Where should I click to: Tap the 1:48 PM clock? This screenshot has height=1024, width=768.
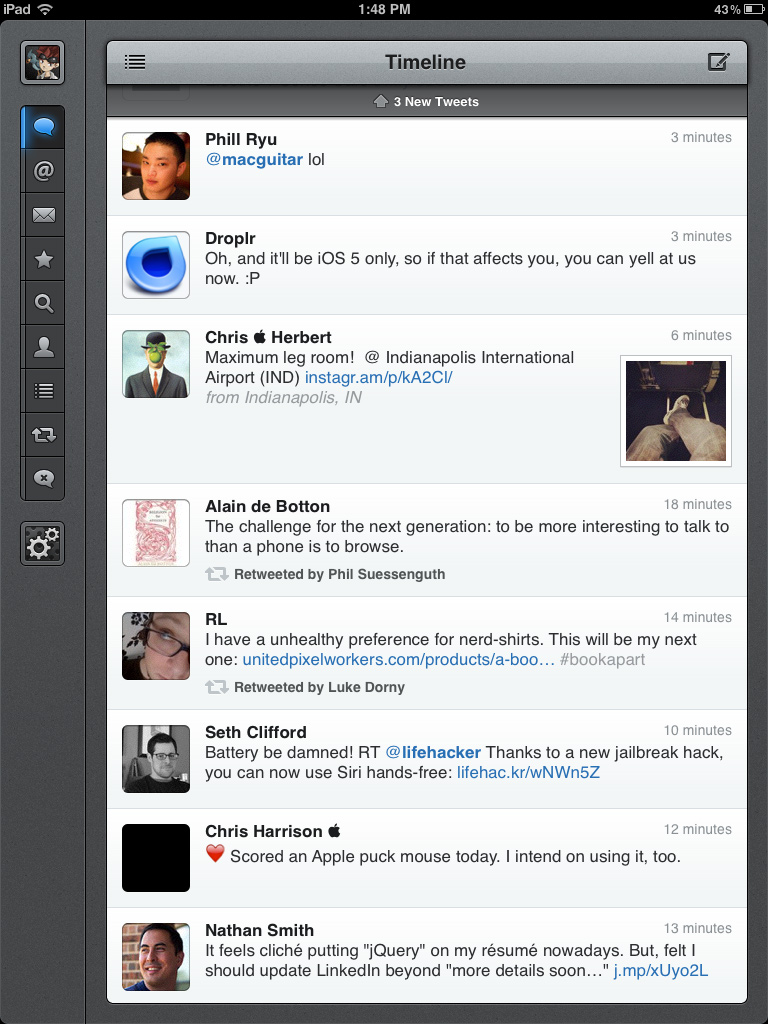pyautogui.click(x=384, y=9)
